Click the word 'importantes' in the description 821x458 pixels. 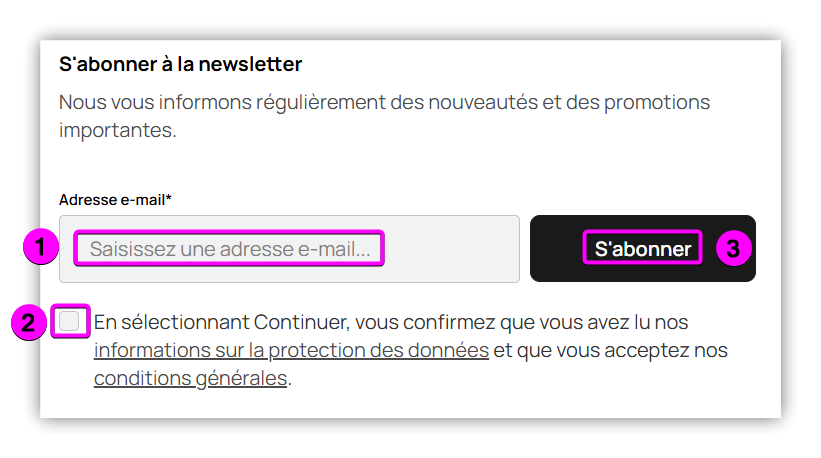[x=116, y=130]
